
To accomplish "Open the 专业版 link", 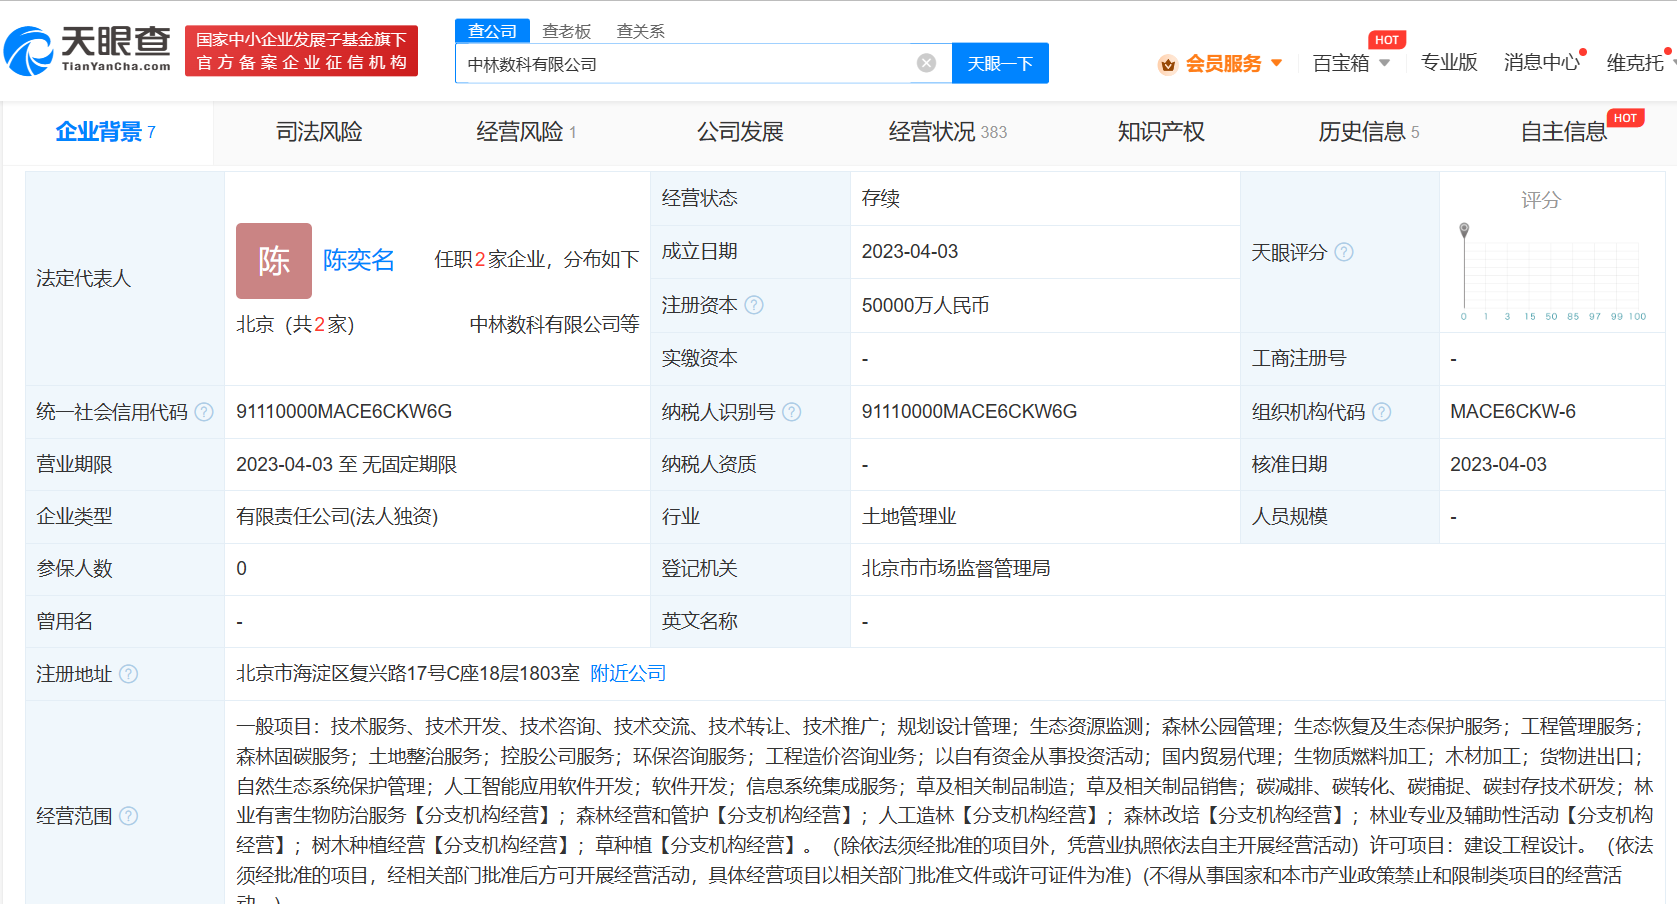I will [x=1449, y=63].
